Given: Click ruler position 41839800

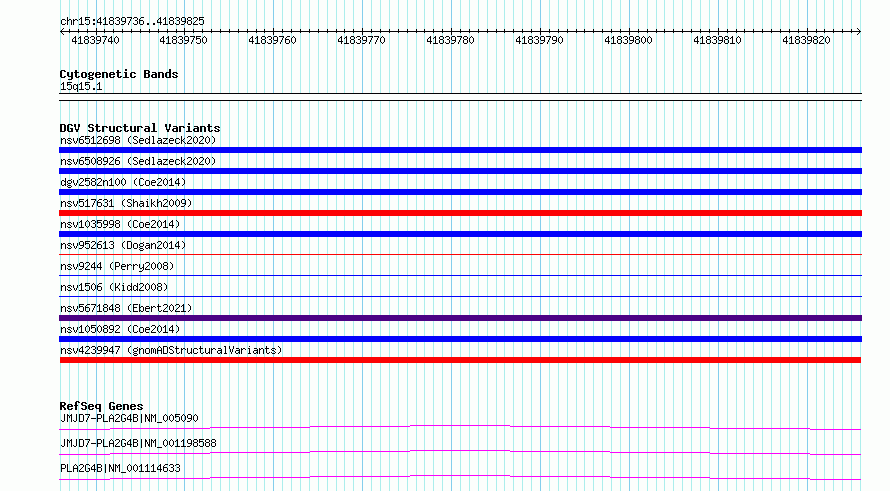Looking at the screenshot, I should click(x=628, y=40).
